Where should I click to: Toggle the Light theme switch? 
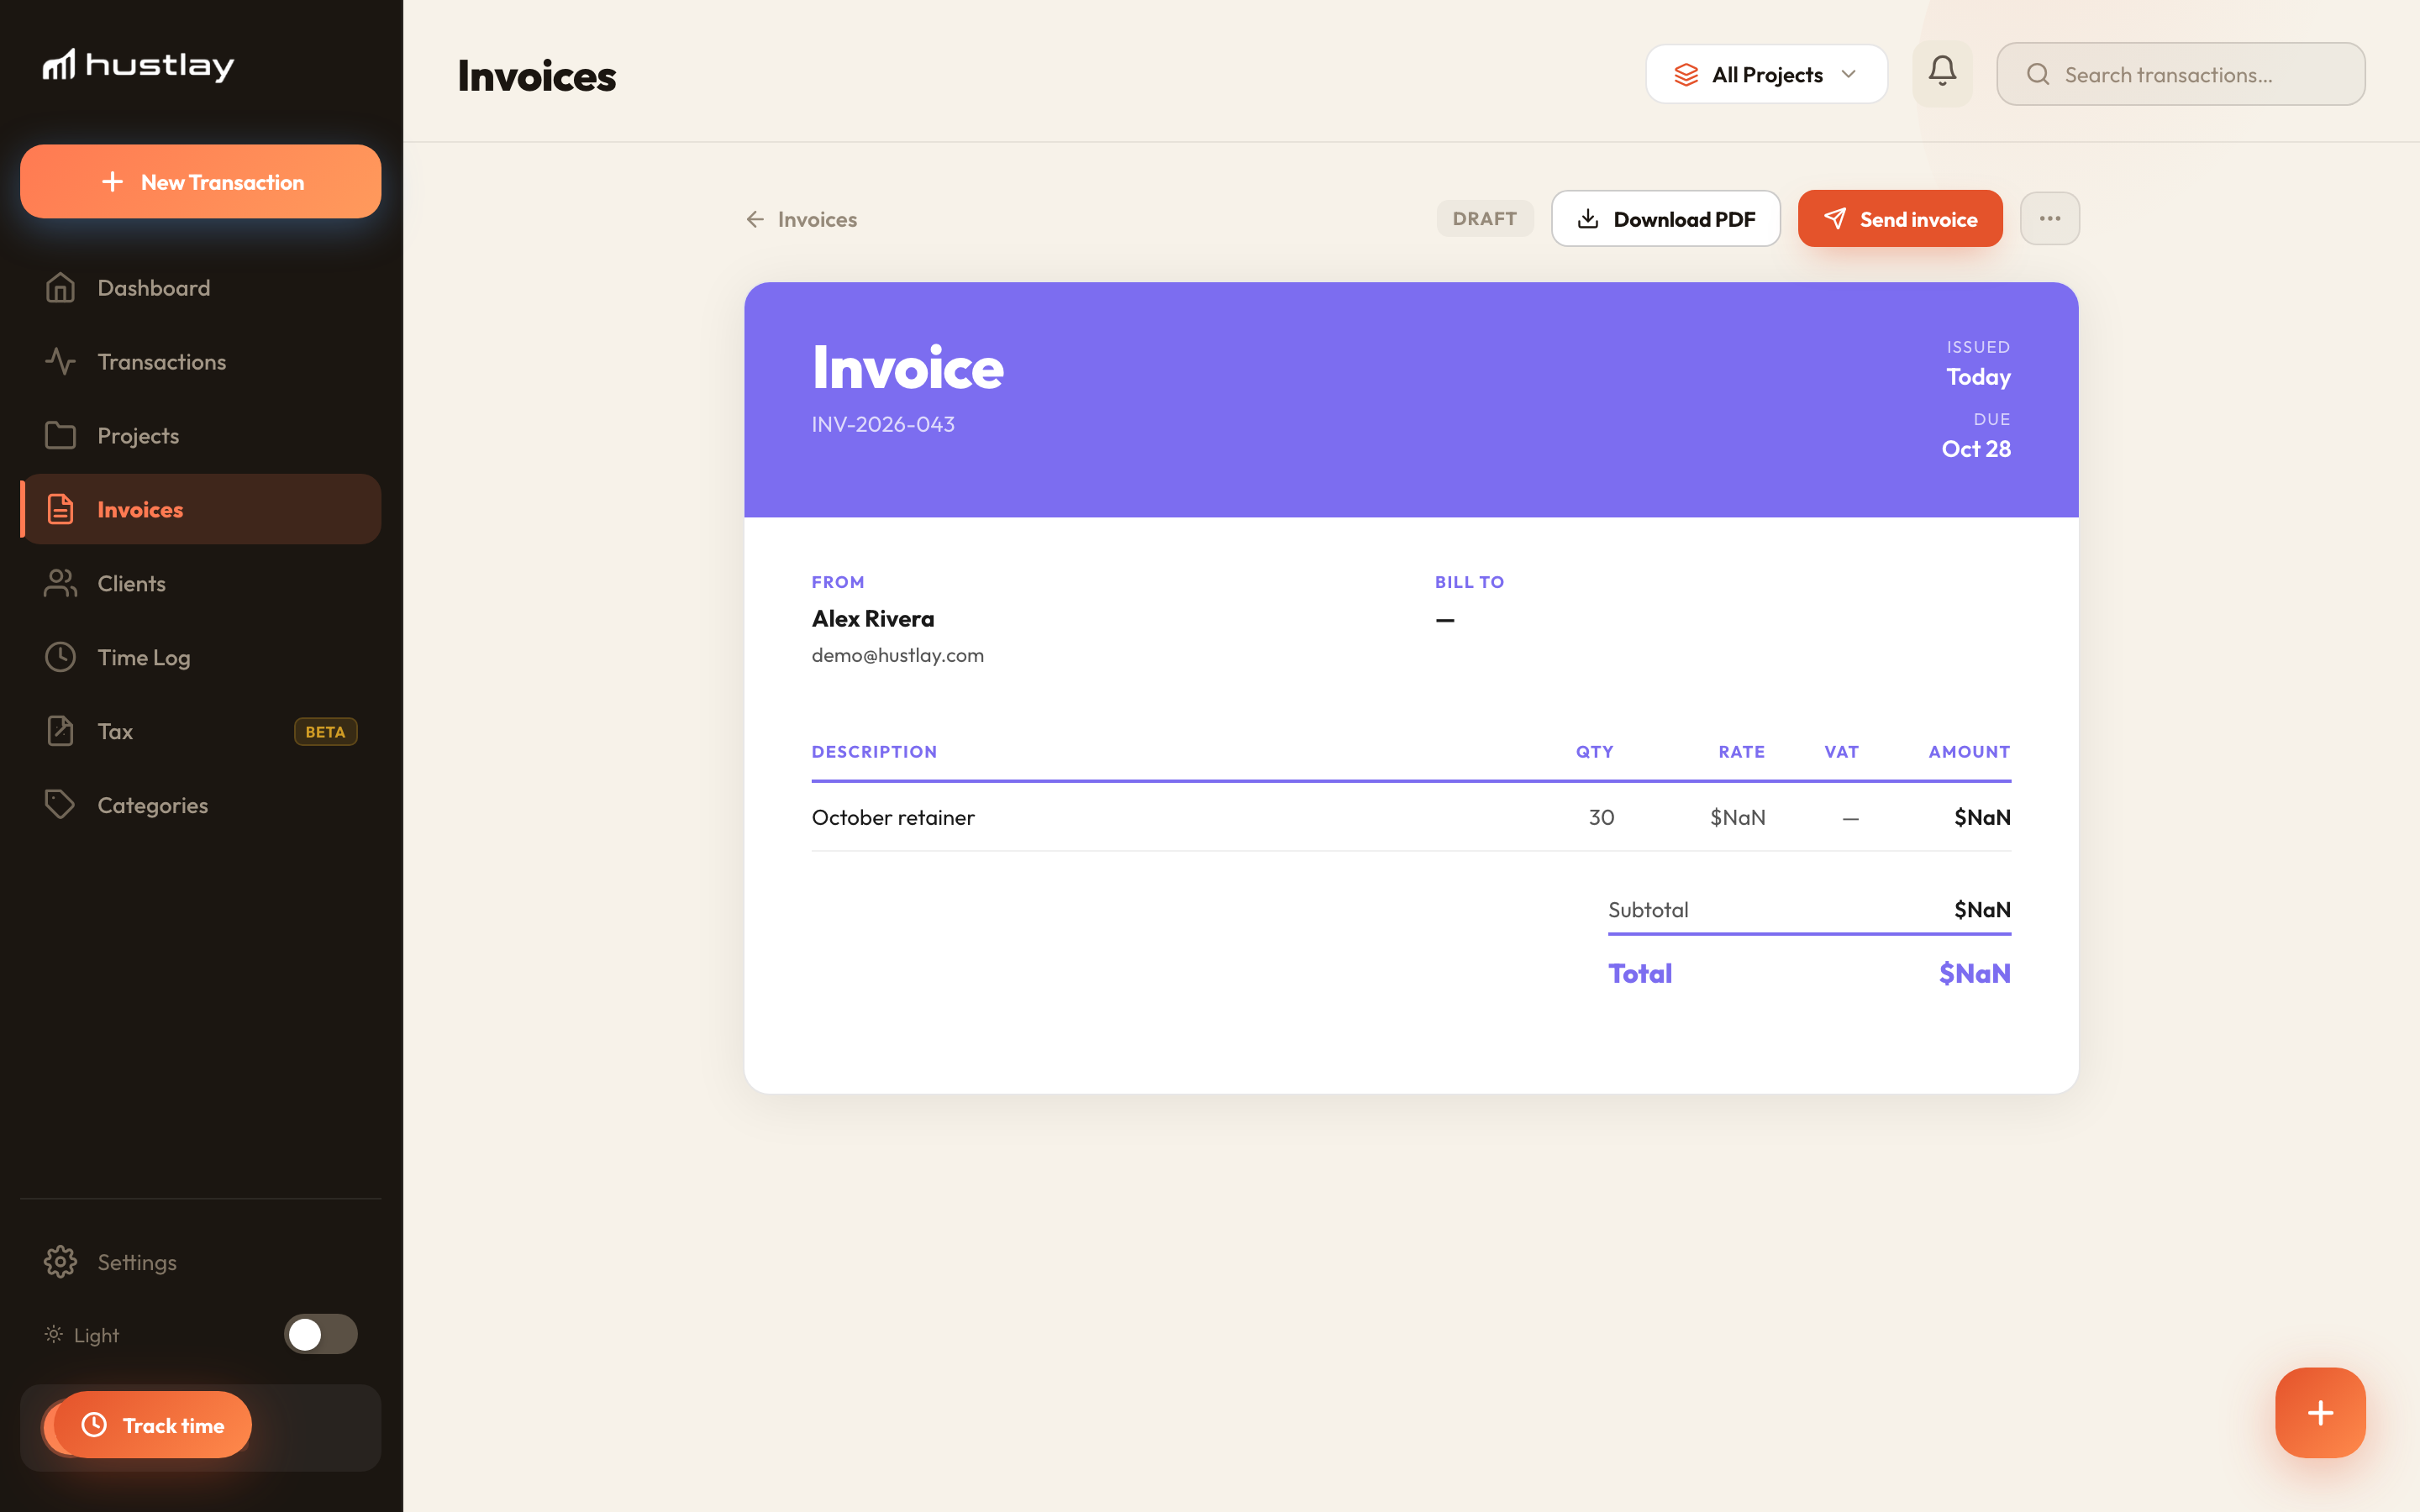[320, 1334]
